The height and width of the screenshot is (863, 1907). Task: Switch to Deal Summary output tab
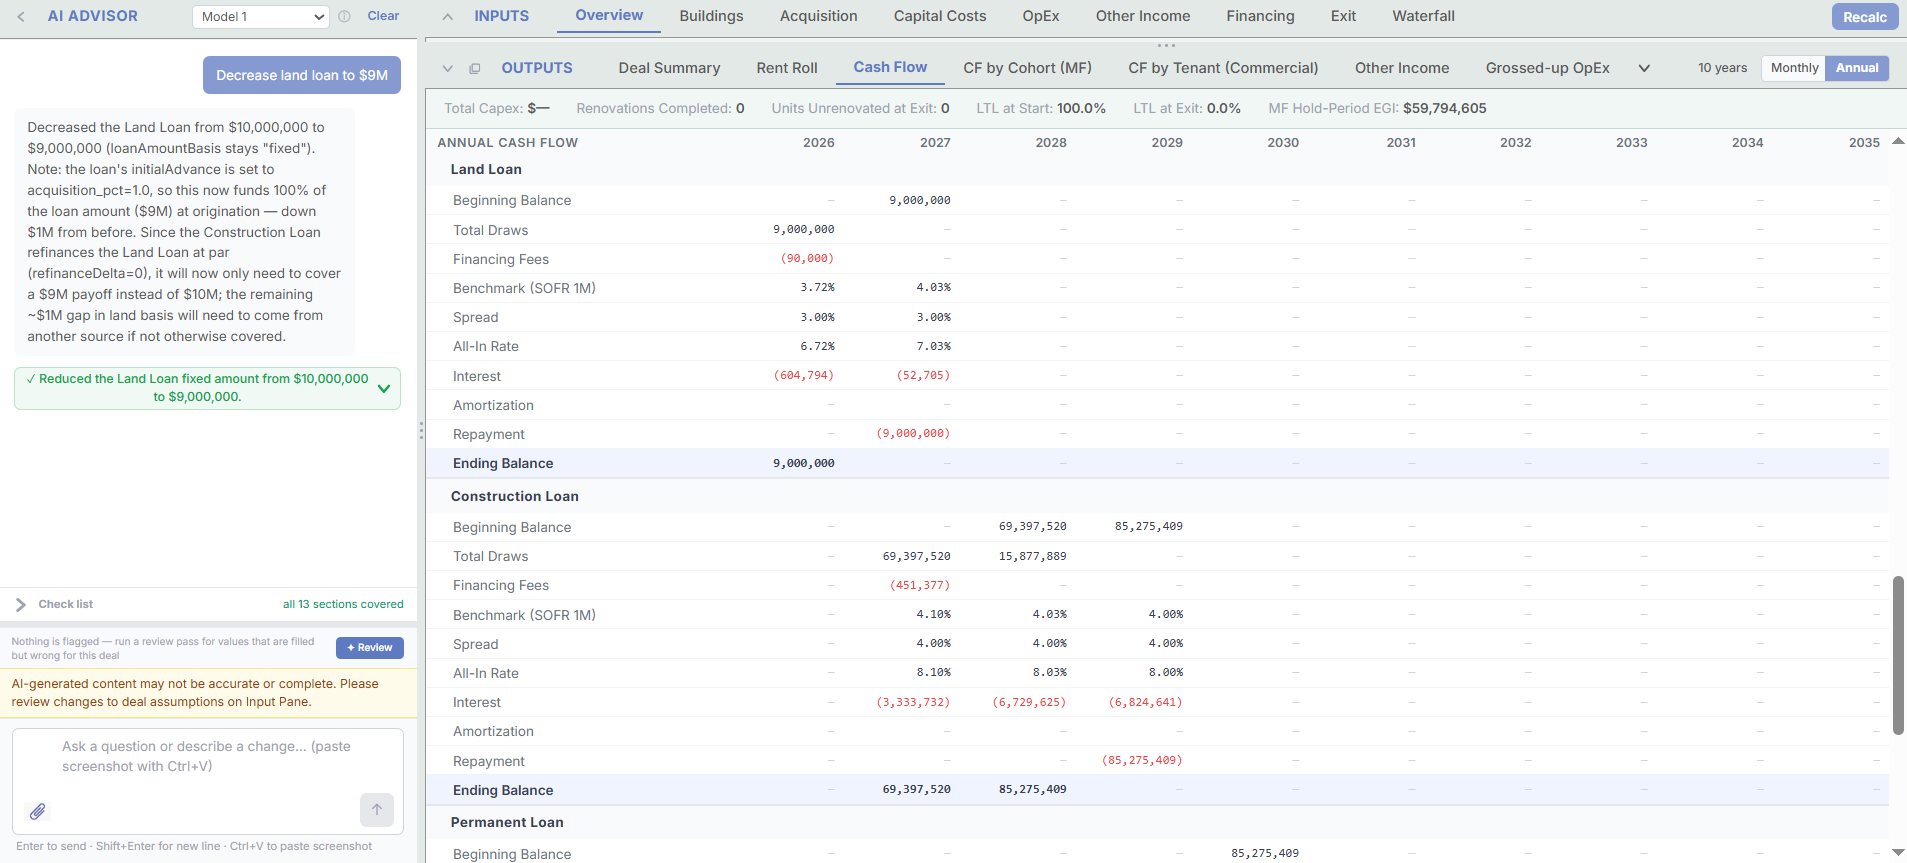(669, 68)
